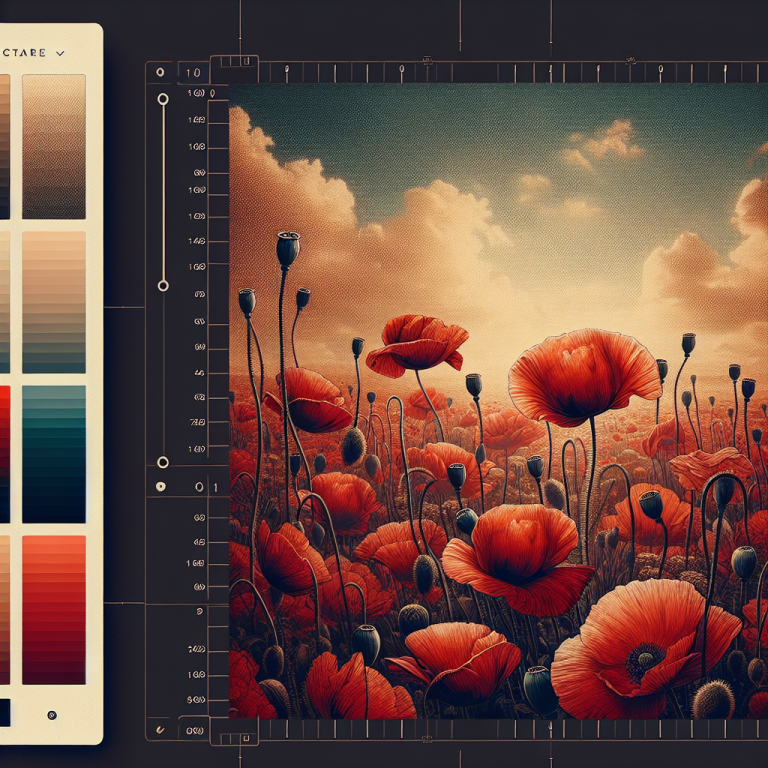
Task: Select the tan-to-brown gradient swatch
Action: (x=53, y=146)
